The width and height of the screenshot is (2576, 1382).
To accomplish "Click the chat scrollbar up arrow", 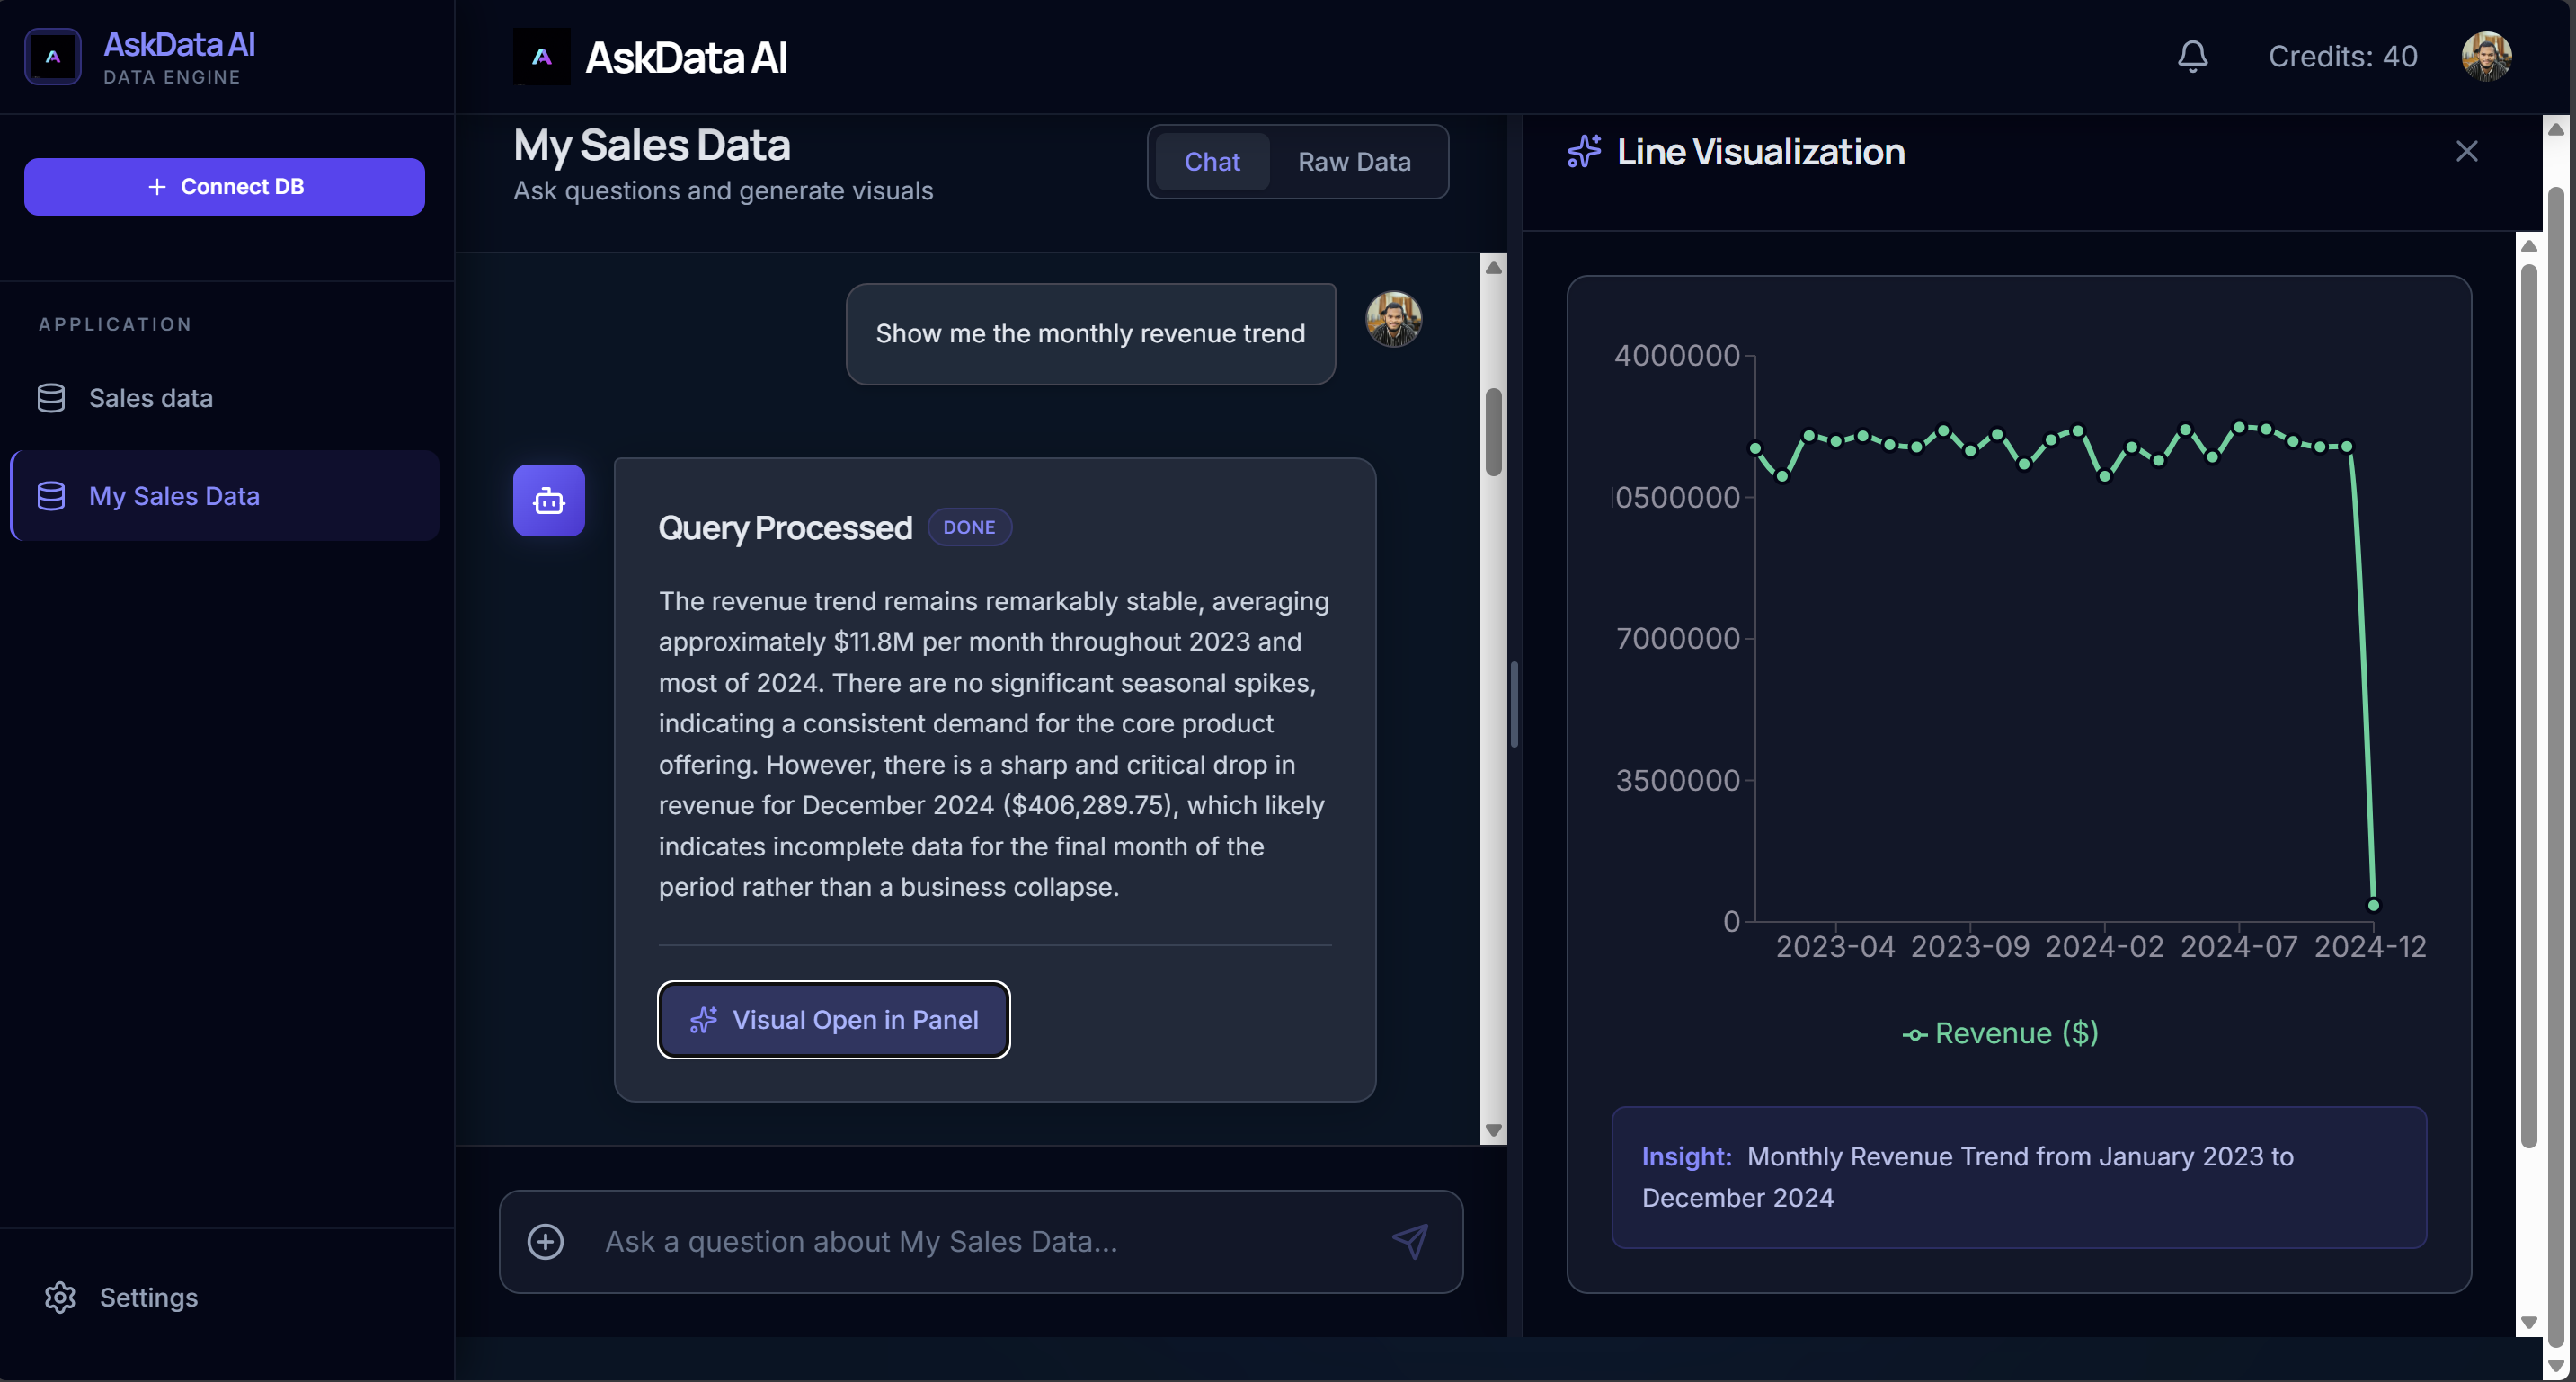I will [1493, 267].
